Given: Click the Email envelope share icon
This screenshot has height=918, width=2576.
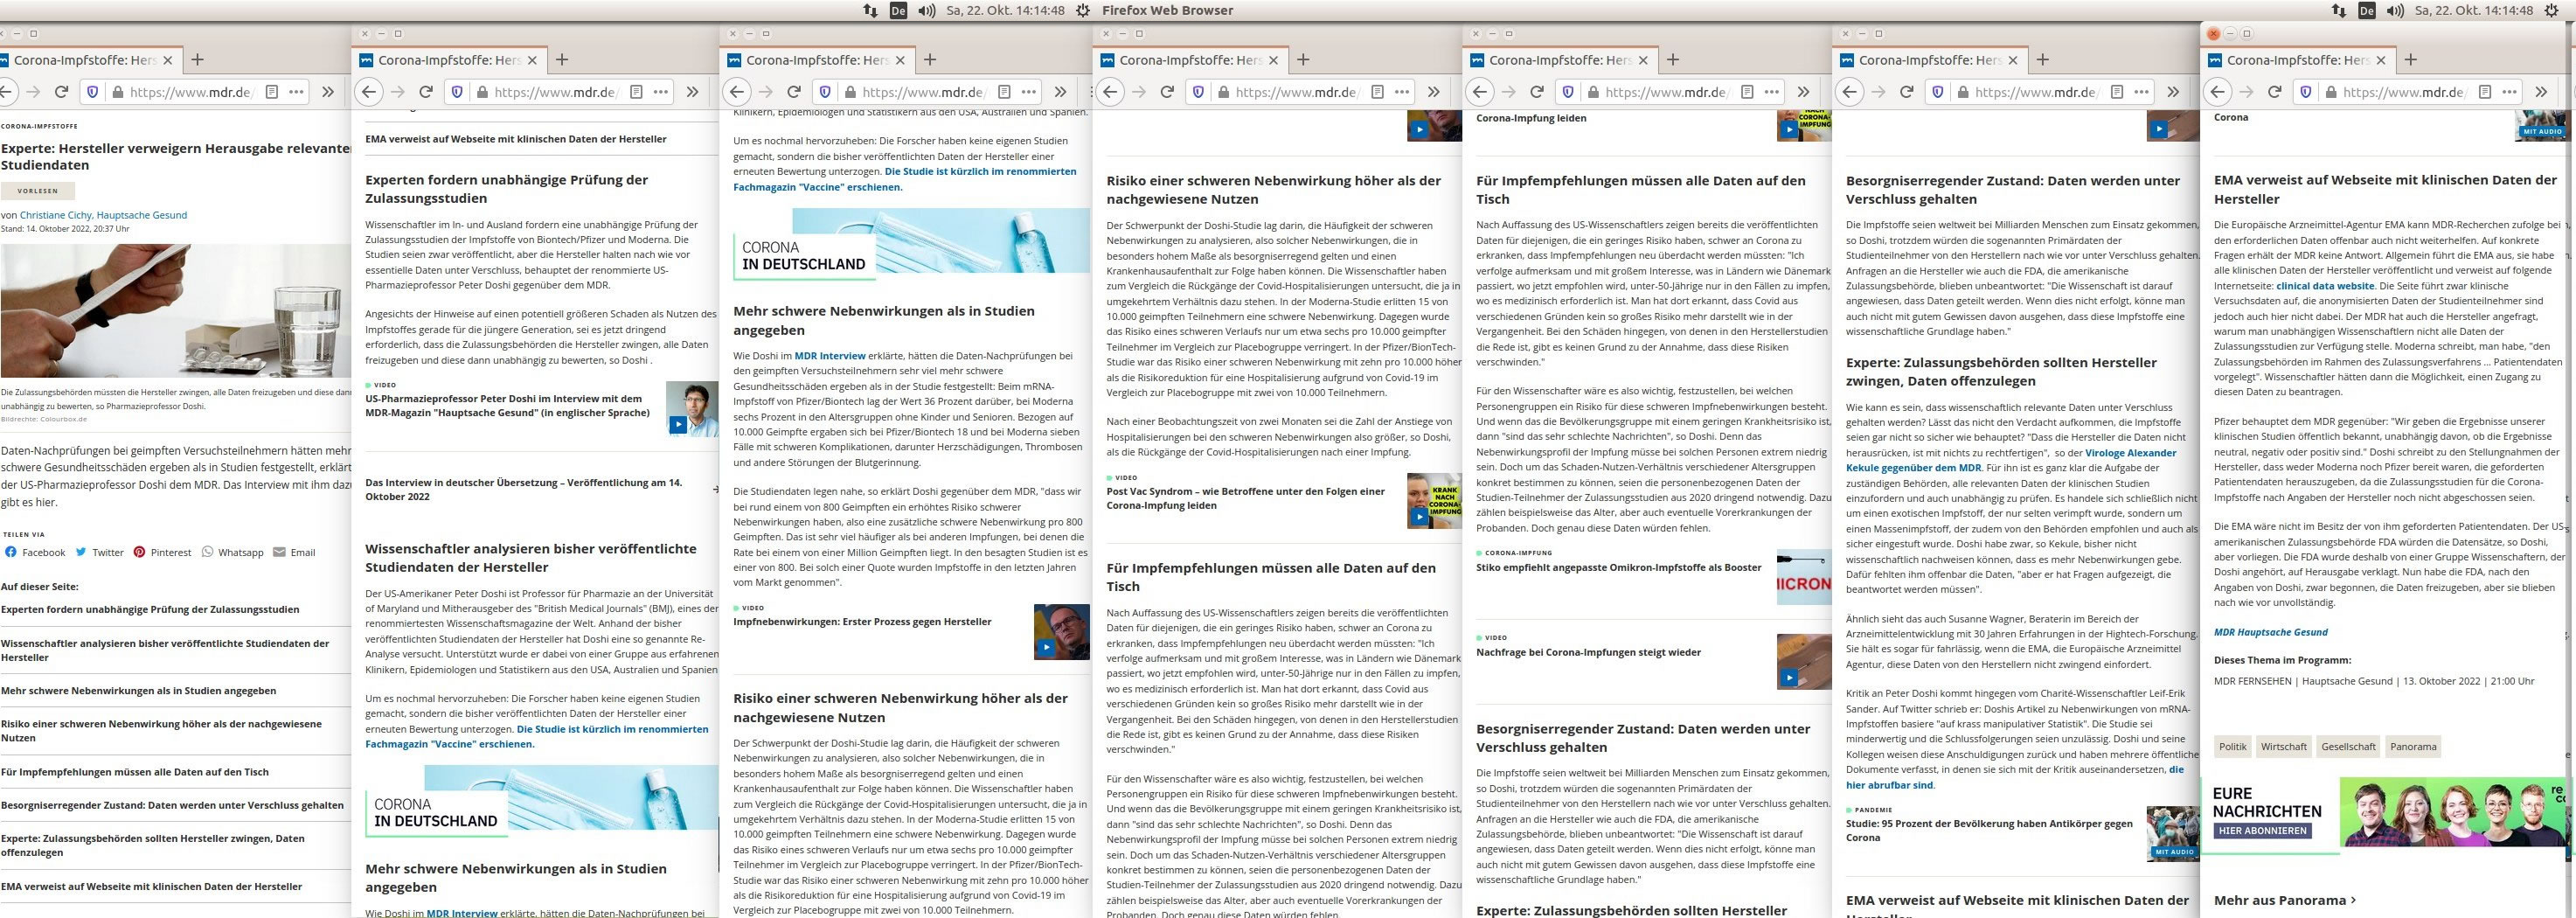Looking at the screenshot, I should click(279, 552).
